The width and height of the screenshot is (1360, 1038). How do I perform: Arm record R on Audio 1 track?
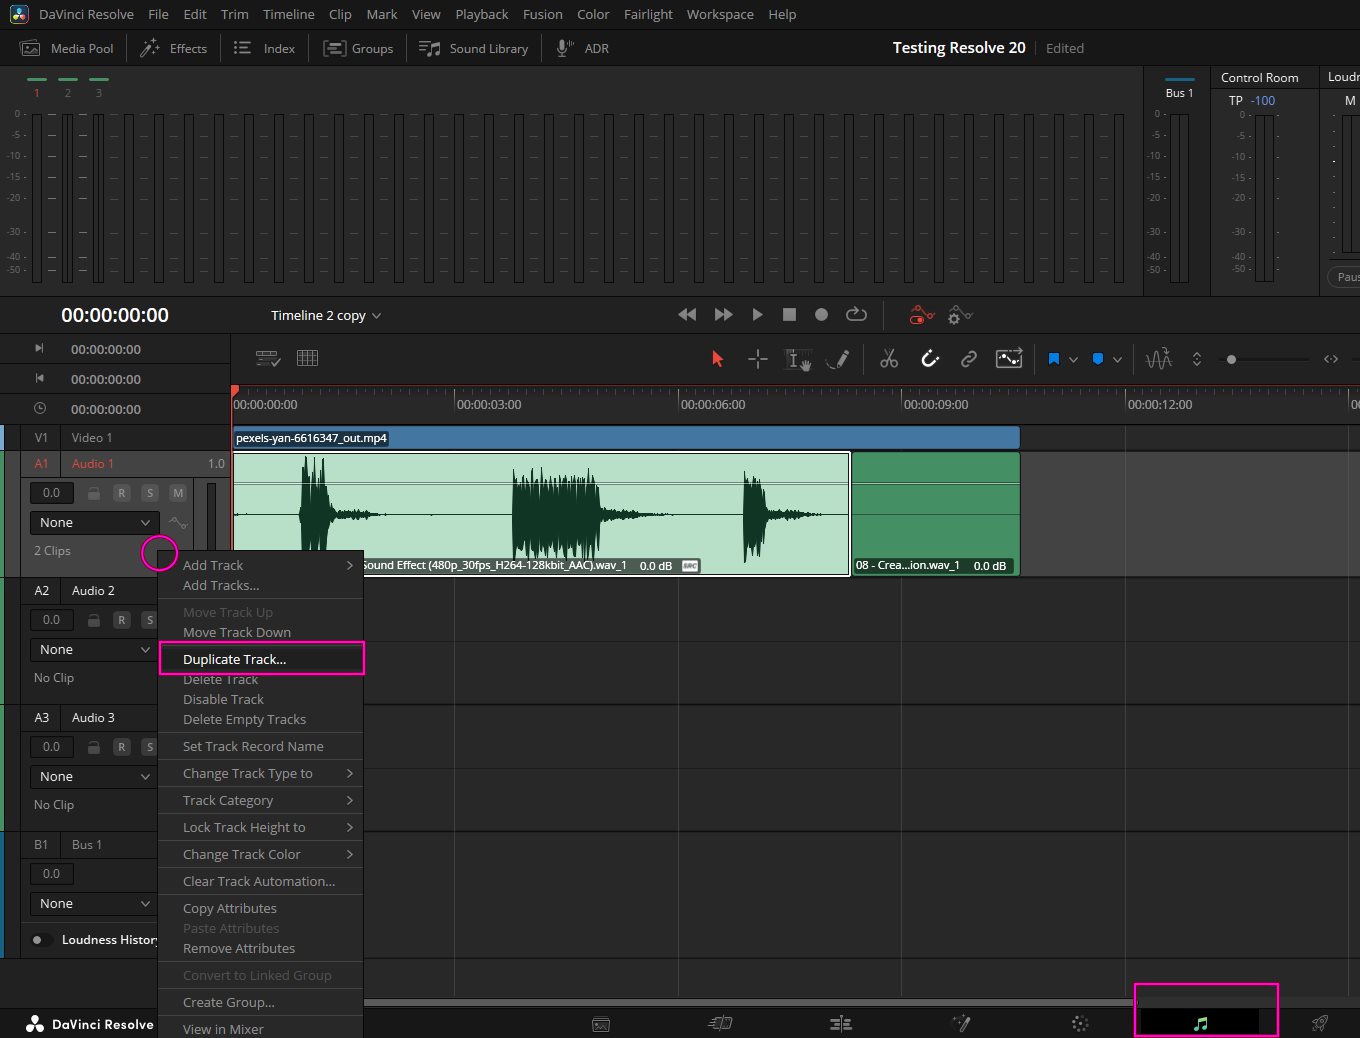click(x=122, y=493)
